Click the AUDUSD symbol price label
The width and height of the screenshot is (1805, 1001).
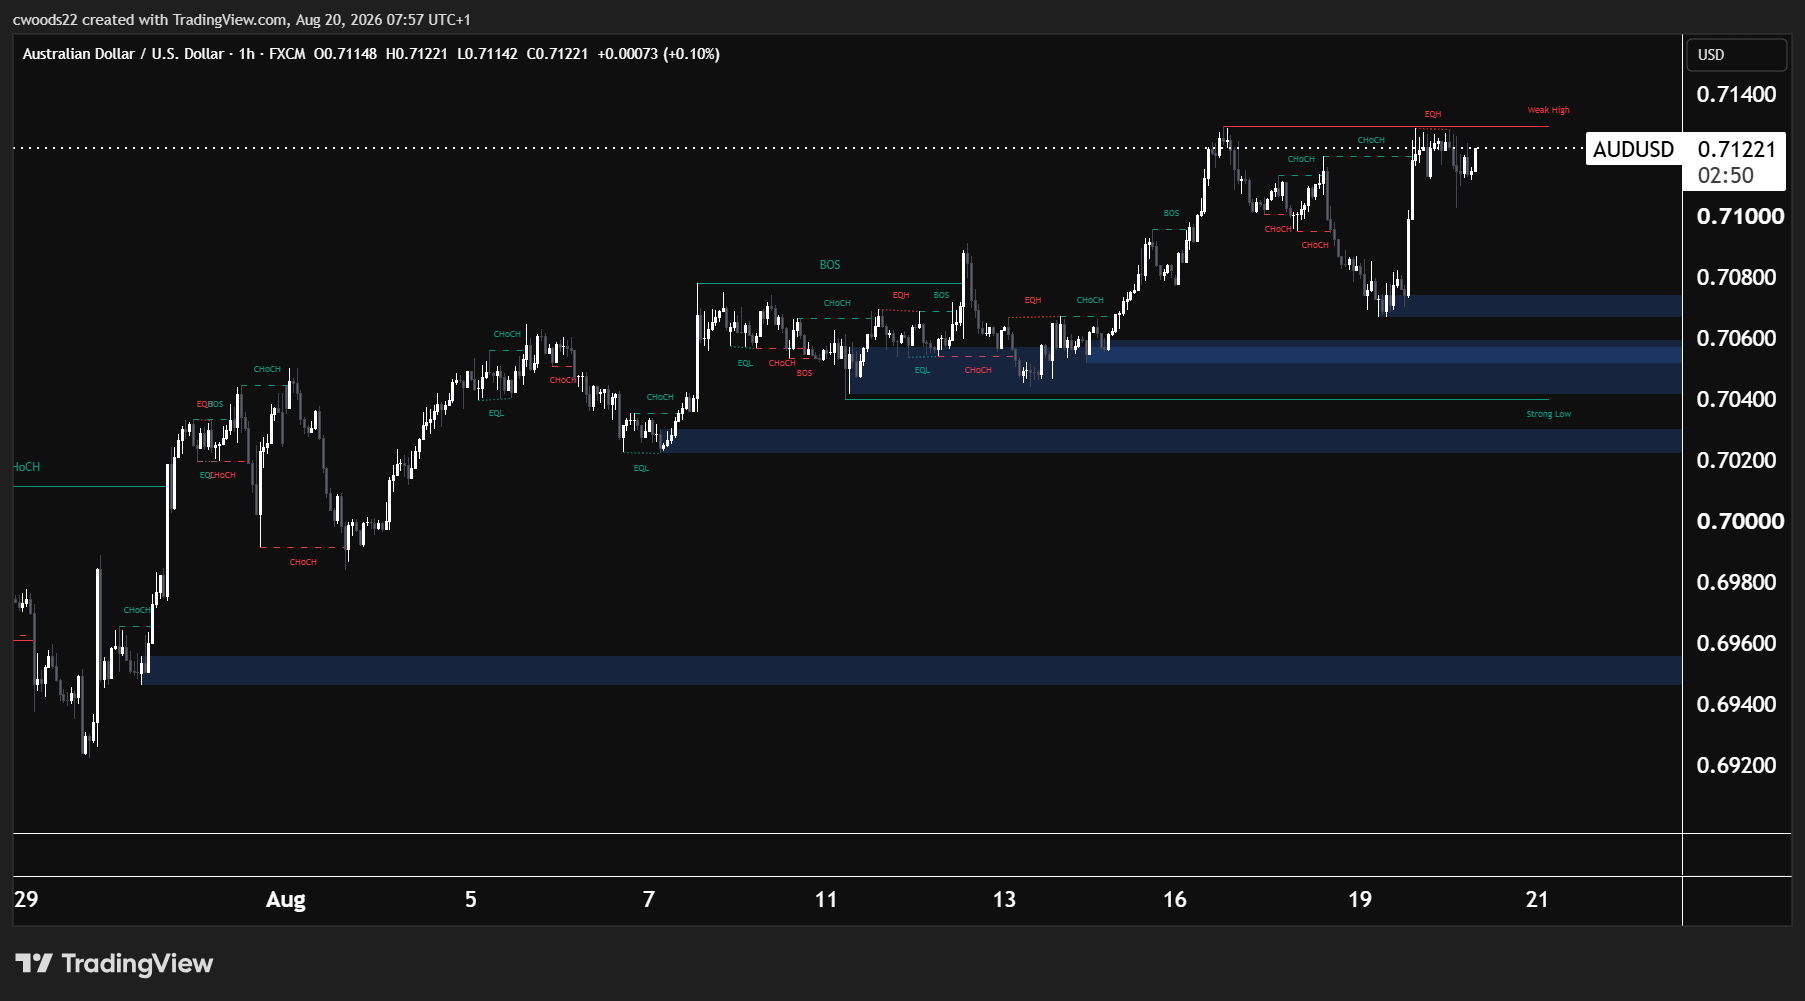[x=1634, y=149]
